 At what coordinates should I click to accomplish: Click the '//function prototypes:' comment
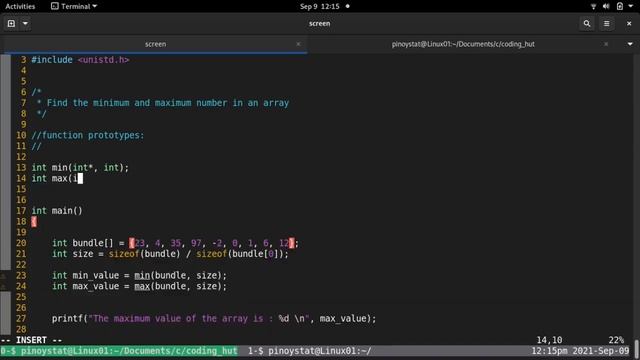tap(88, 135)
